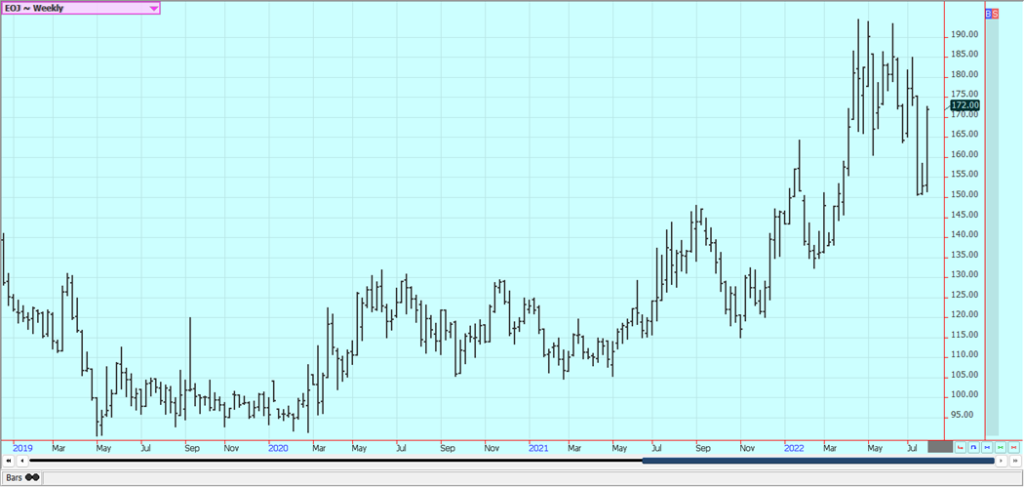The image size is (1024, 487).
Task: Step forward one bar with right arrow
Action: coord(1001,461)
